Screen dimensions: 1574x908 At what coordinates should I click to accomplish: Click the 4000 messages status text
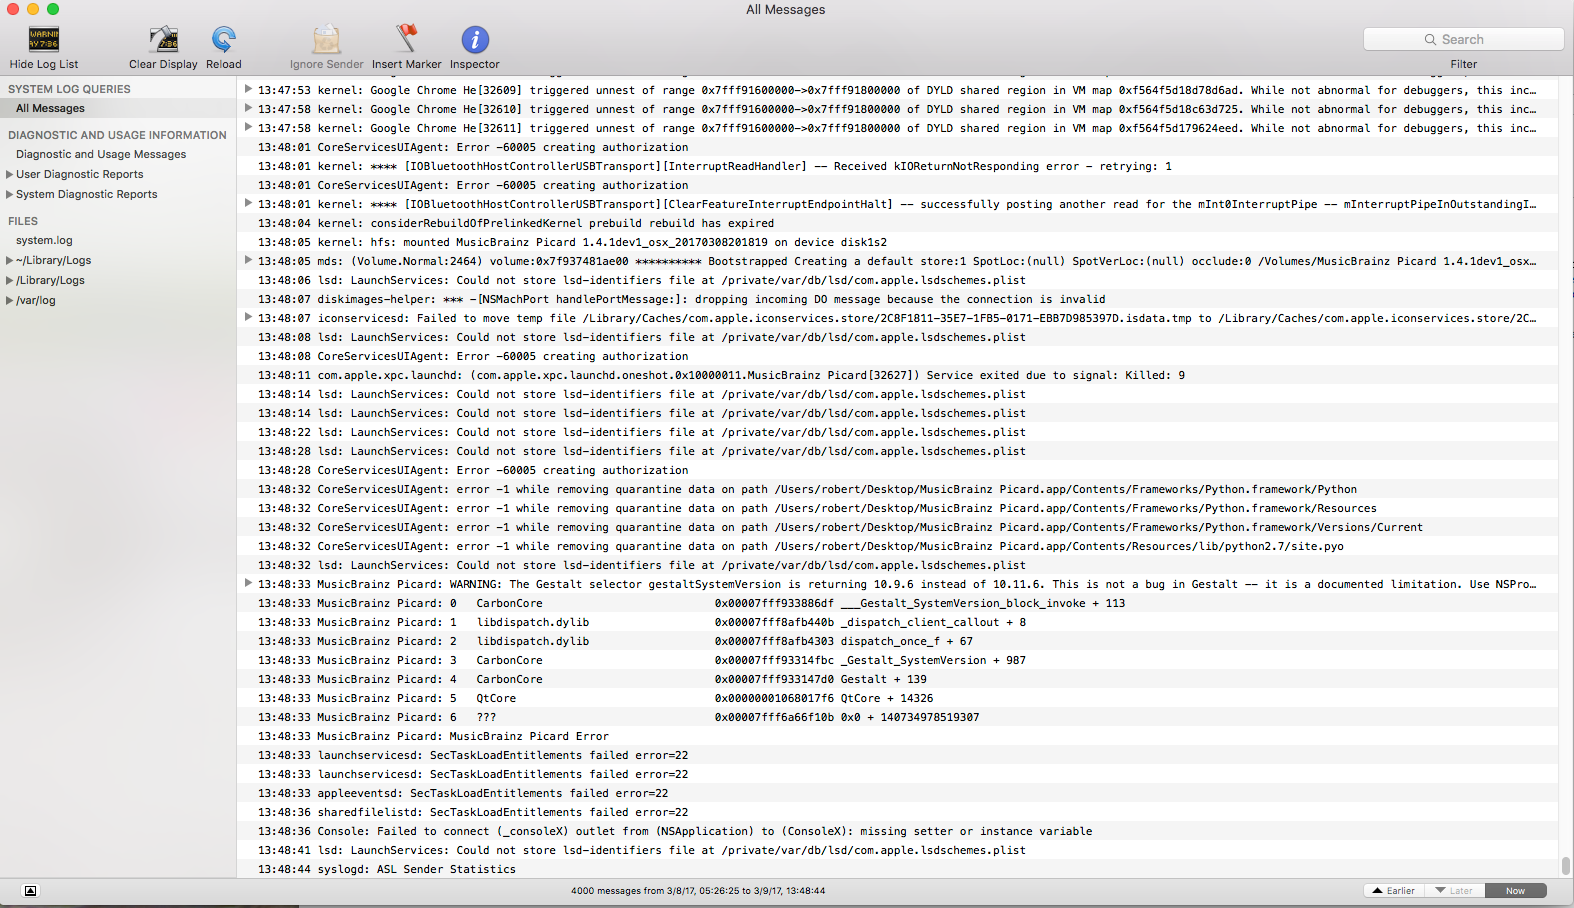698,890
